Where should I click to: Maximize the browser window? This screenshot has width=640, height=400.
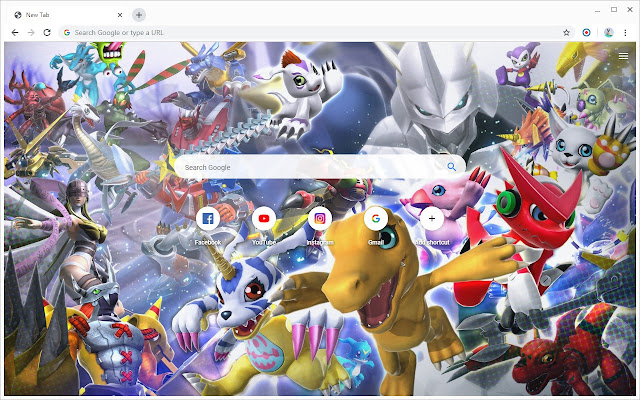[614, 9]
